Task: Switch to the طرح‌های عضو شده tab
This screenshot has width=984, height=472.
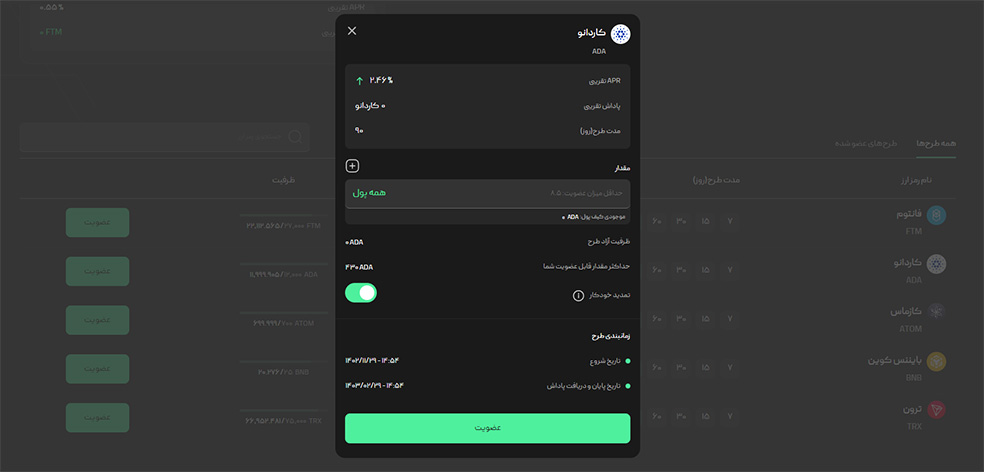Action: tap(866, 143)
